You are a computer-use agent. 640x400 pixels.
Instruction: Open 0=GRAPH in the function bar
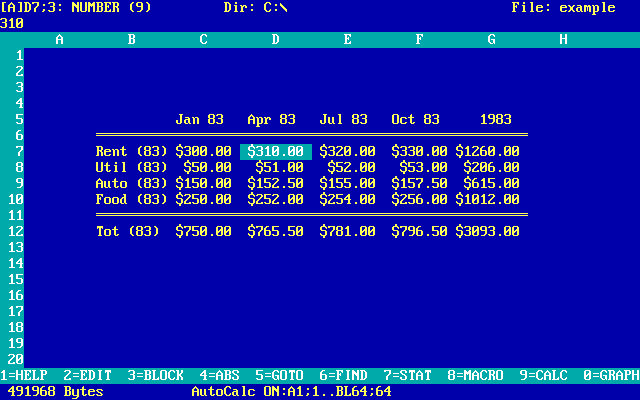point(612,375)
